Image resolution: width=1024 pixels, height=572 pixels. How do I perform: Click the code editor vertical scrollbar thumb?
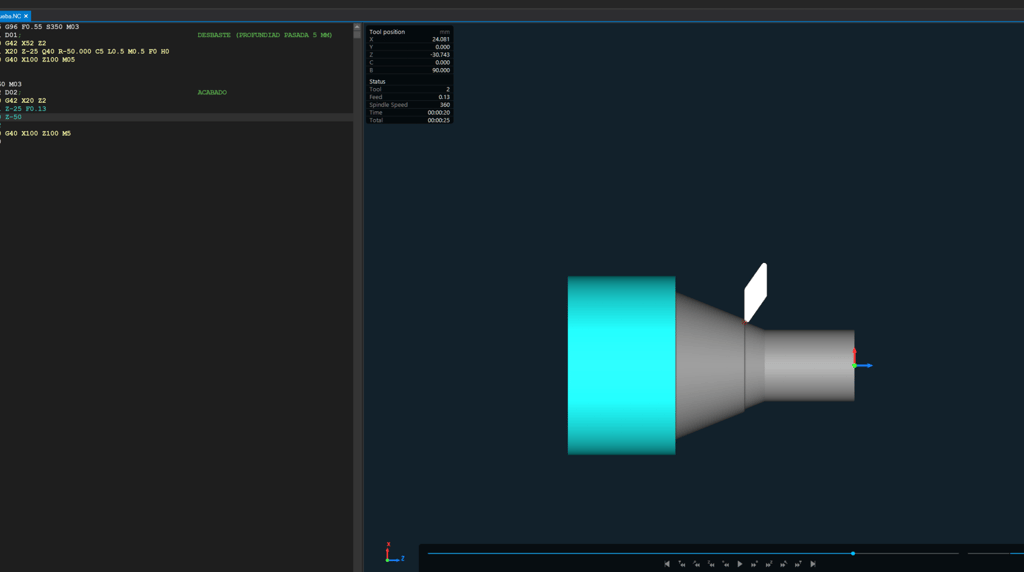pyautogui.click(x=357, y=35)
